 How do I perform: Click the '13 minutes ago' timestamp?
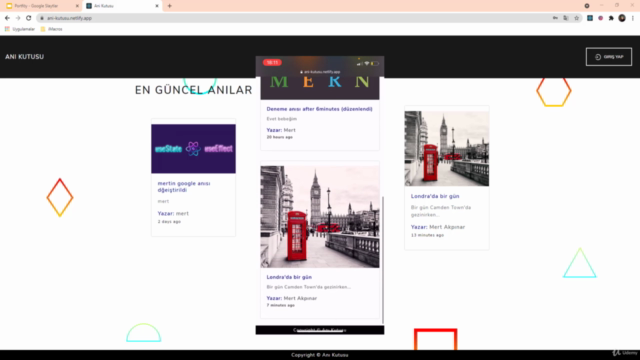coord(427,235)
